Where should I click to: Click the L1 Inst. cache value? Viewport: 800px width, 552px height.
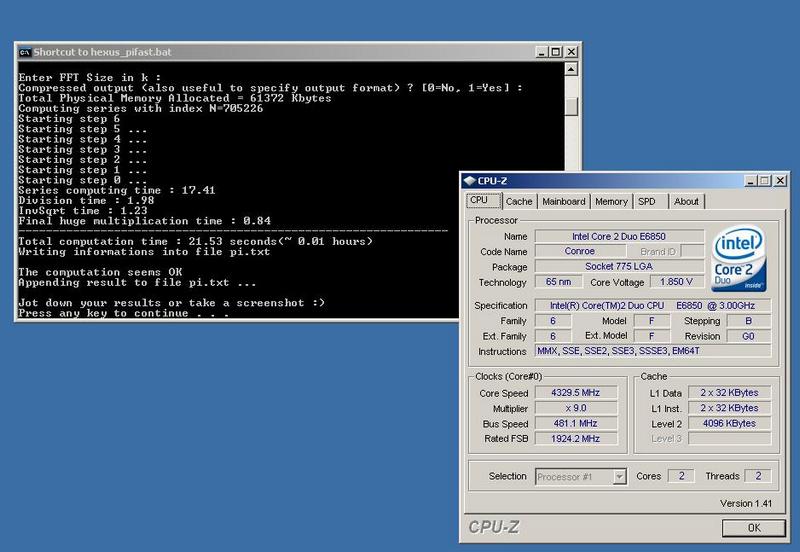pyautogui.click(x=730, y=408)
